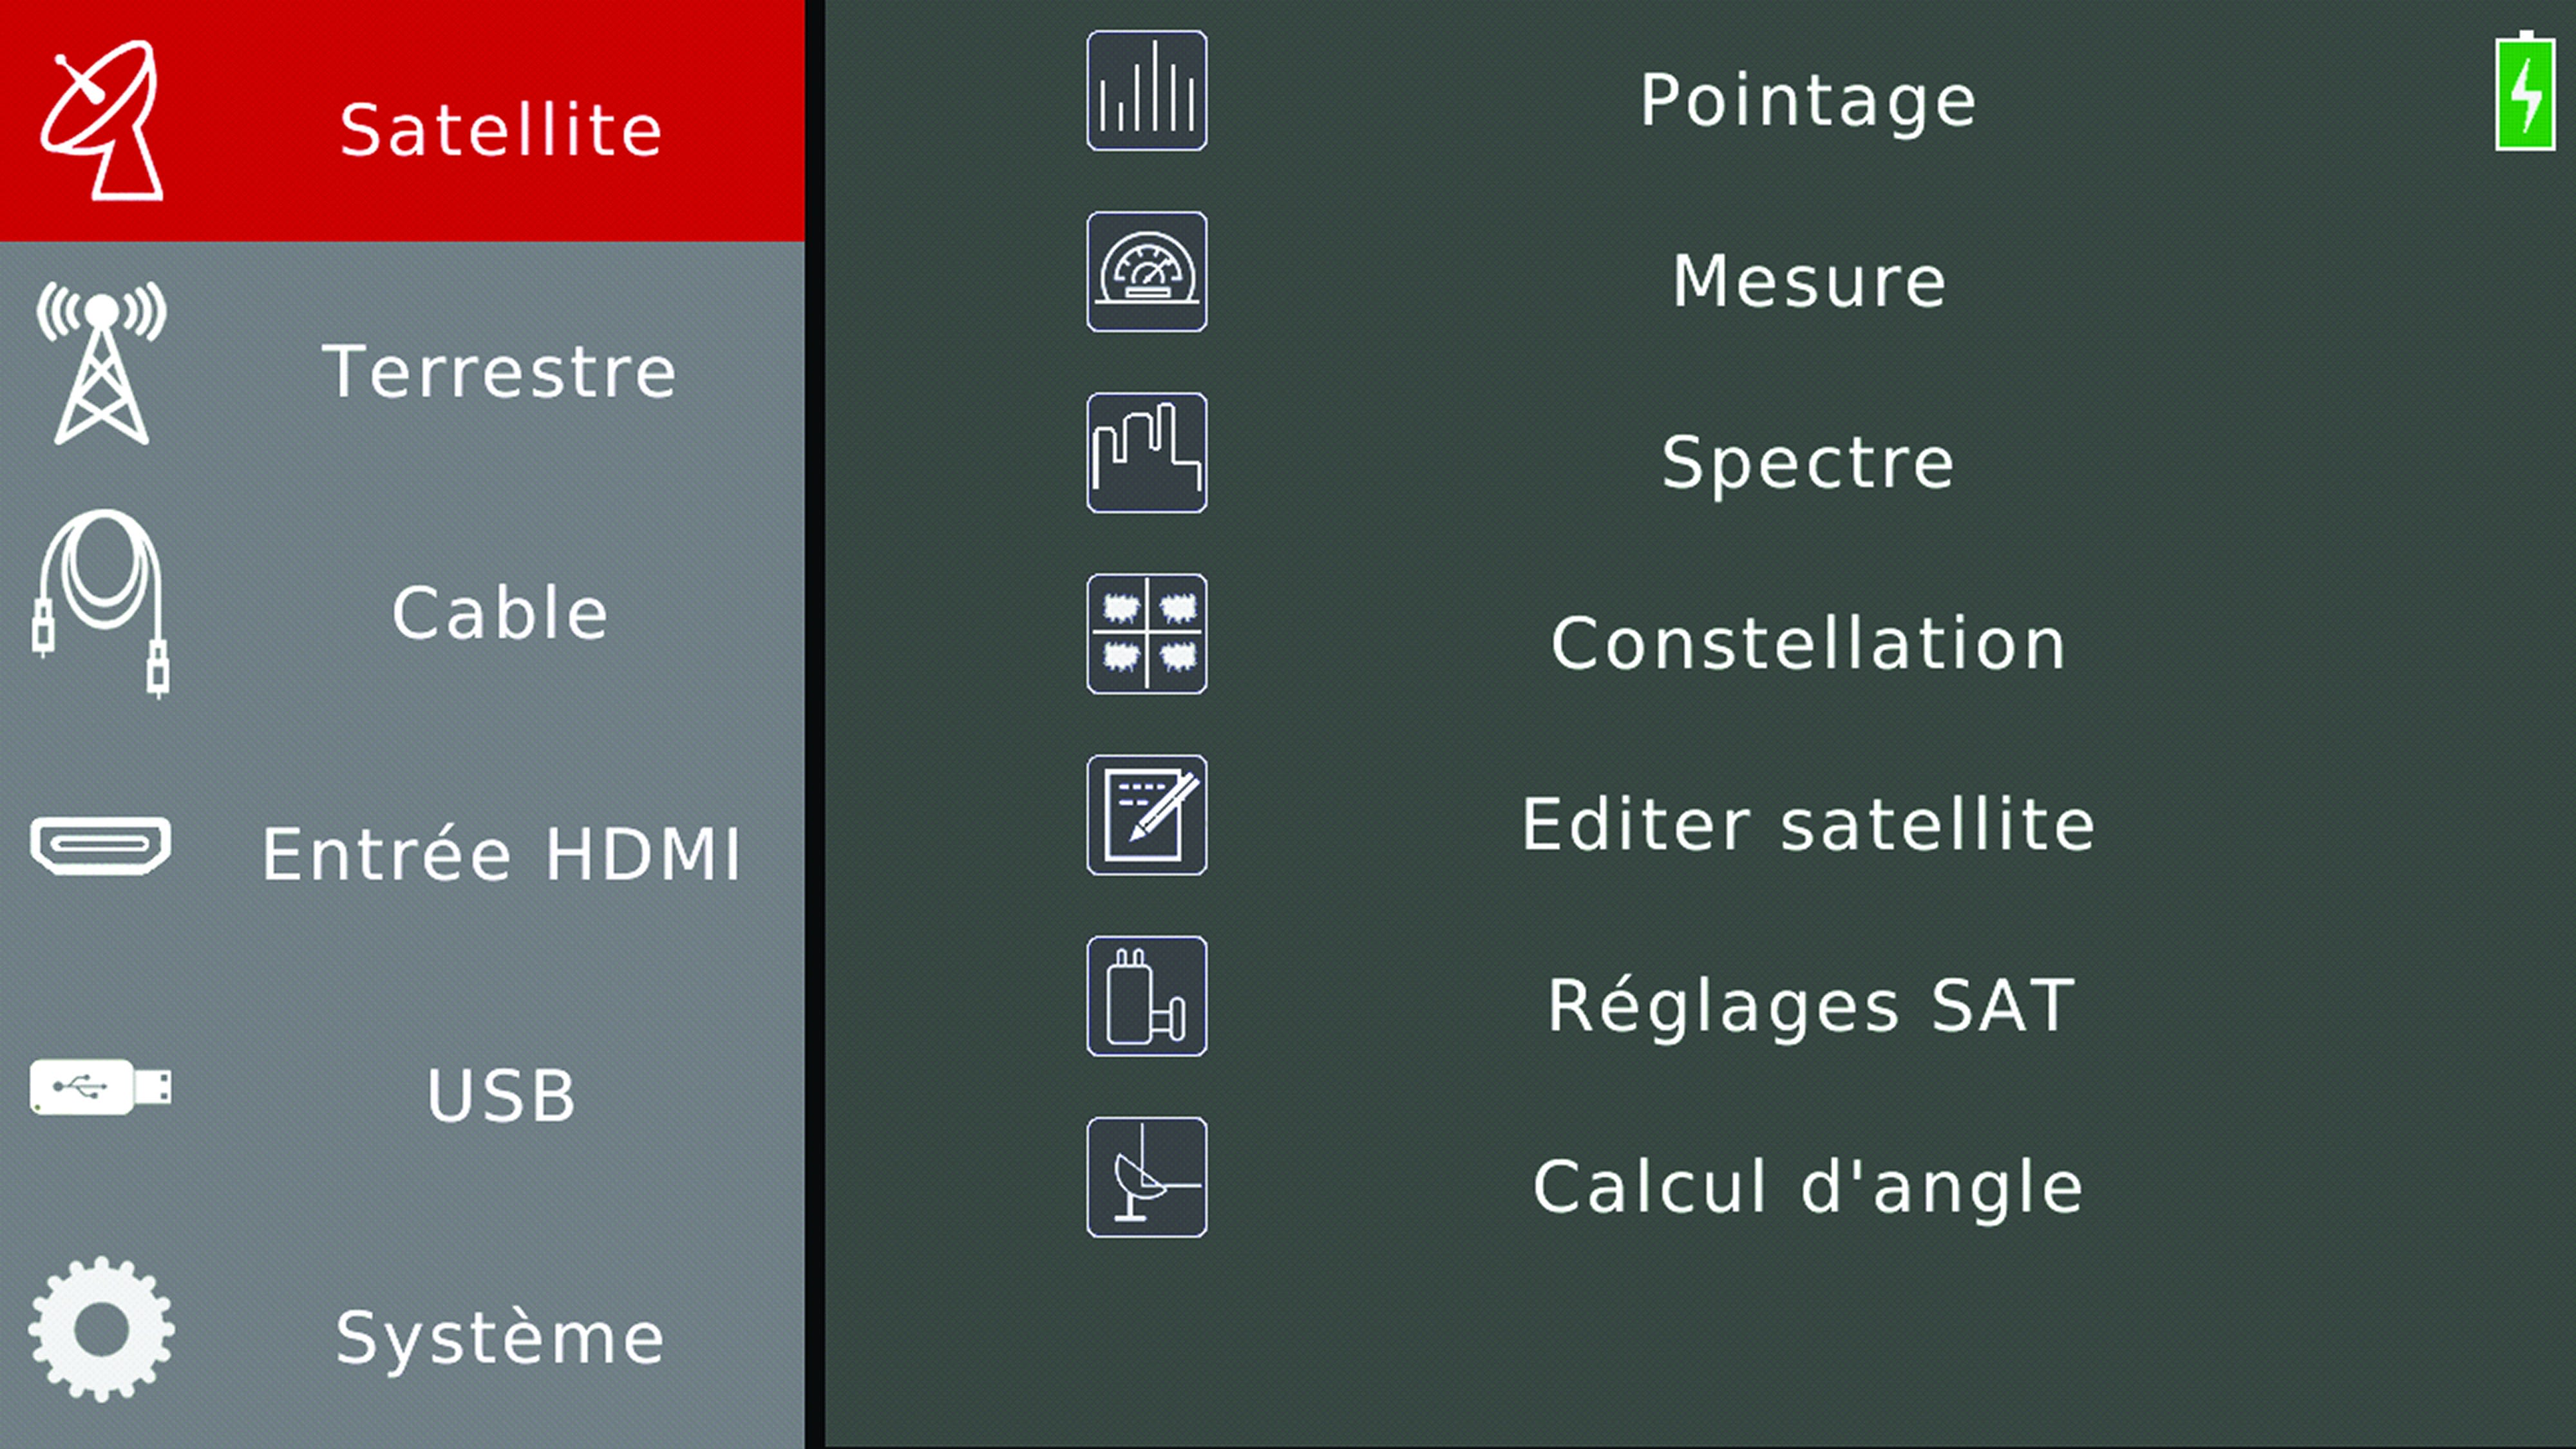2576x1449 pixels.
Task: Click the USB stick icon
Action: coord(101,1086)
